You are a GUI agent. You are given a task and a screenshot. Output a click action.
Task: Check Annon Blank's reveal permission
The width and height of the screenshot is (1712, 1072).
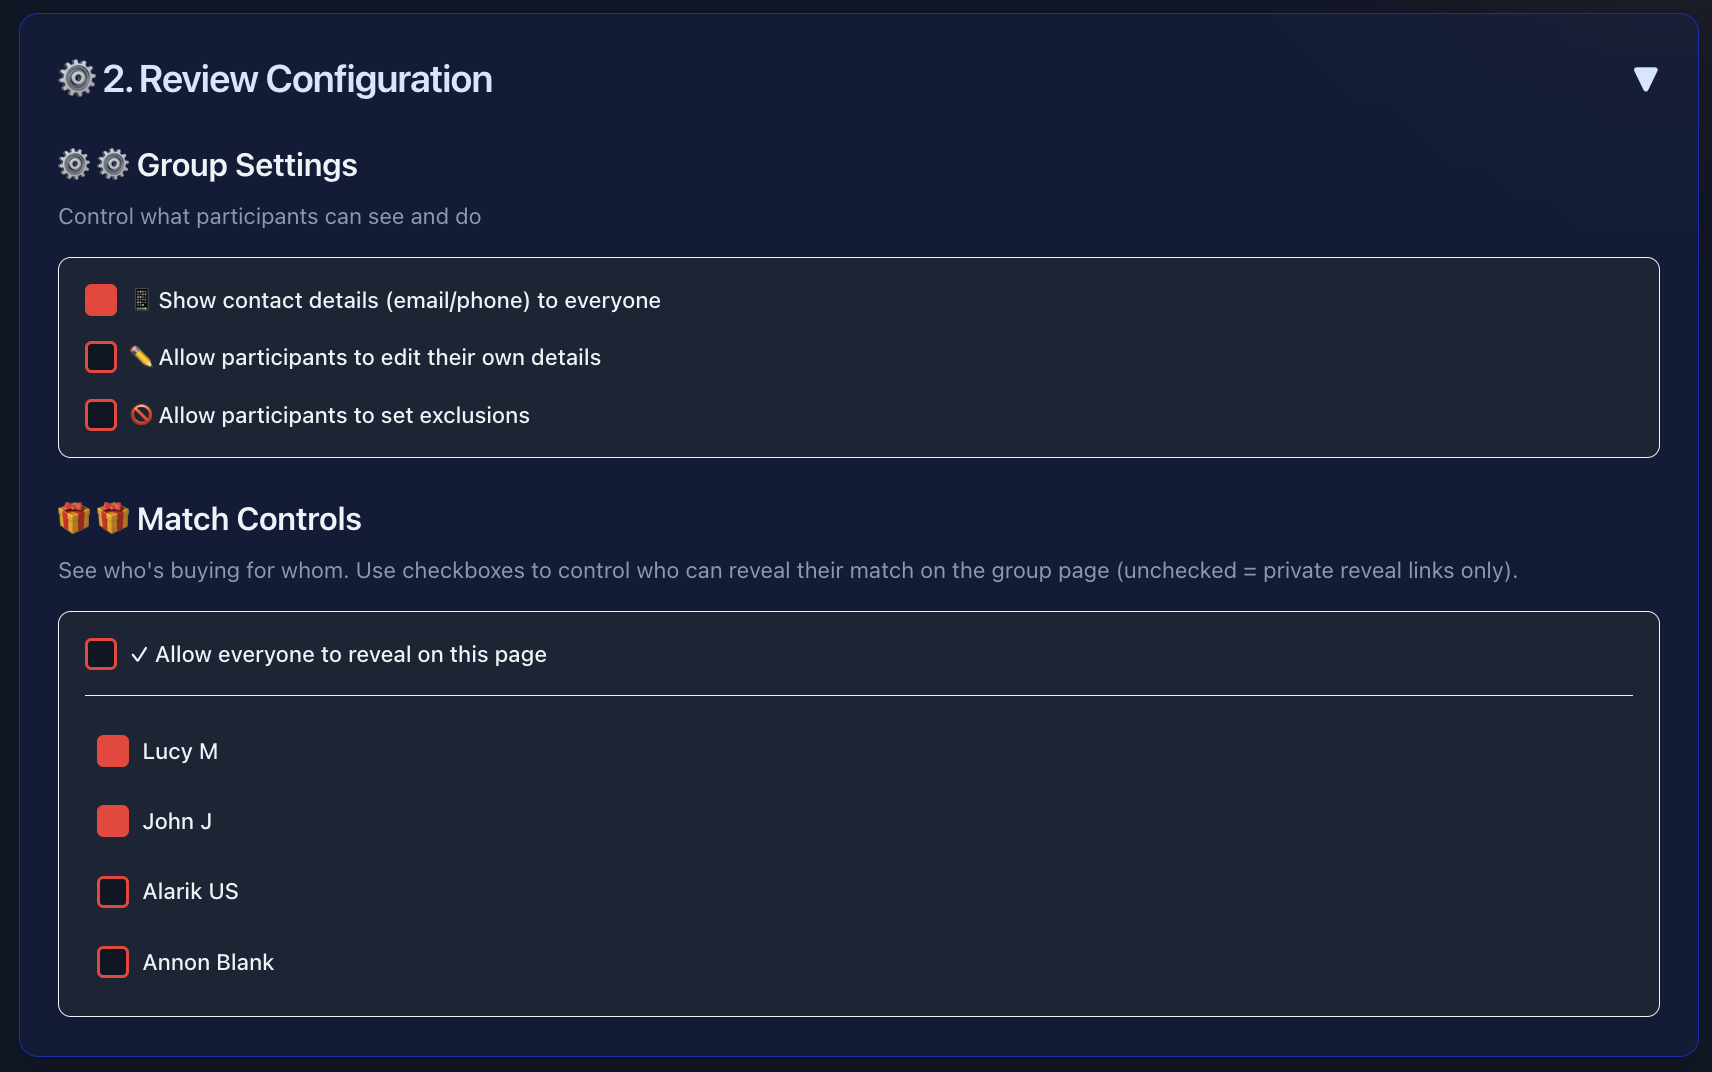coord(112,962)
